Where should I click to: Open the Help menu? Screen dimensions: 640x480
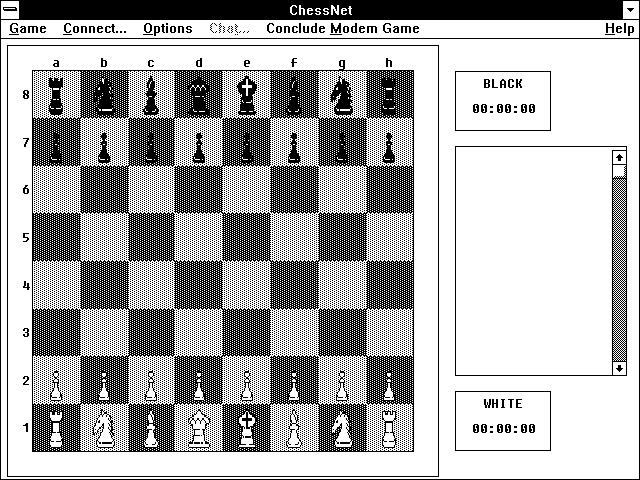coord(620,29)
